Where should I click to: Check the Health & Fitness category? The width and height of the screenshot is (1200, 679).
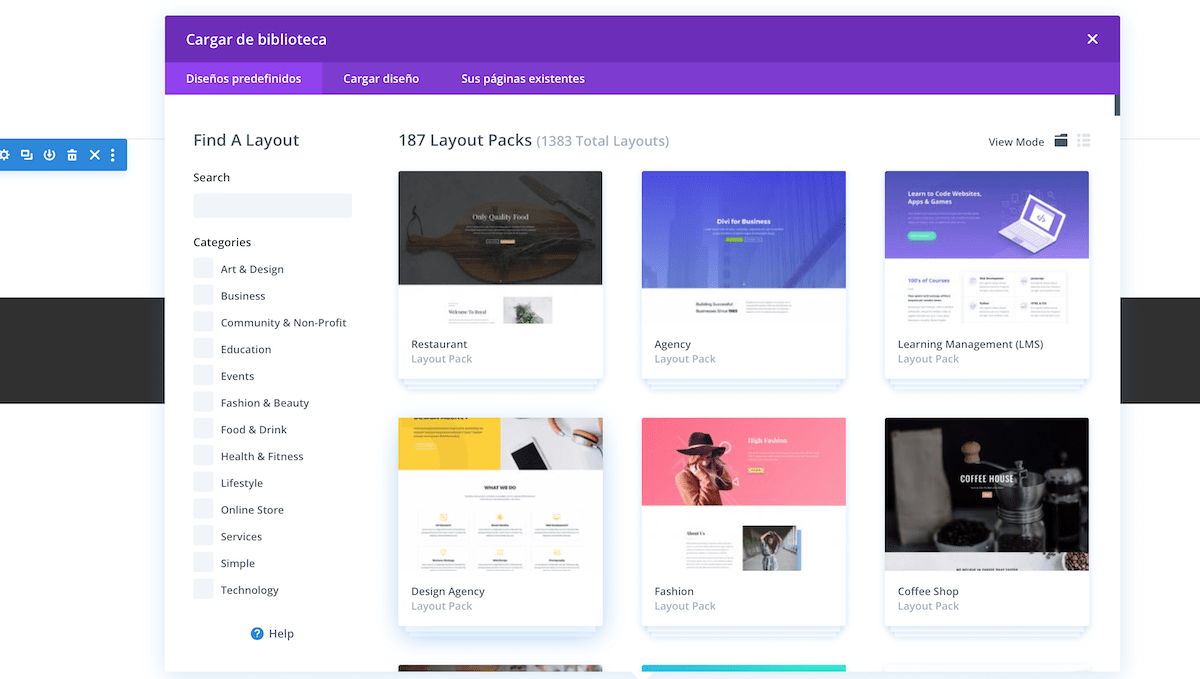203,456
